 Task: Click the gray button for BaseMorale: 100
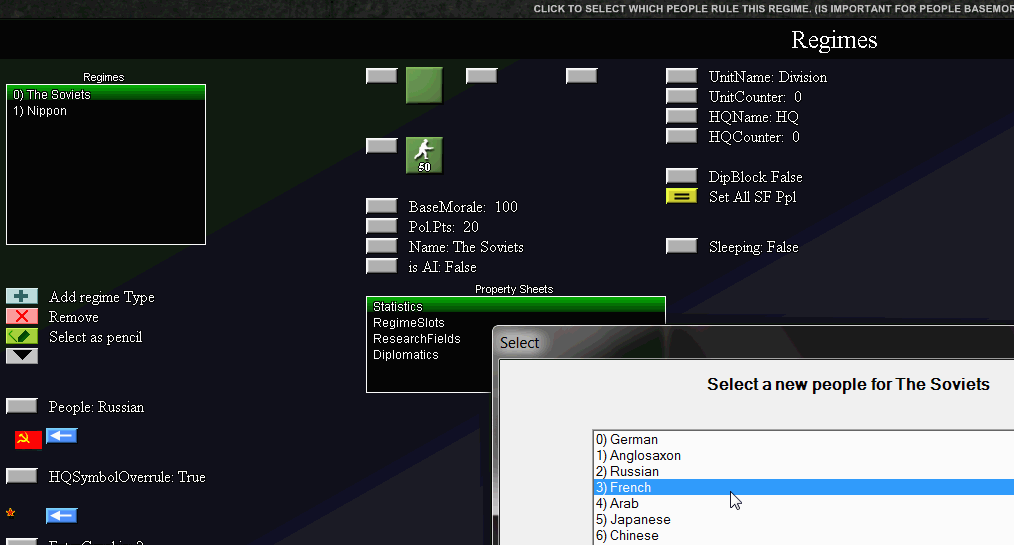tap(382, 206)
